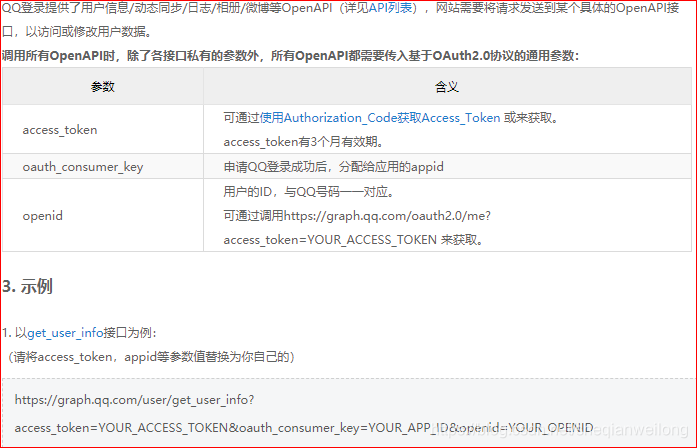Viewport: 697px width, 448px height.
Task: Open the API列表 link
Action: pyautogui.click(x=390, y=8)
